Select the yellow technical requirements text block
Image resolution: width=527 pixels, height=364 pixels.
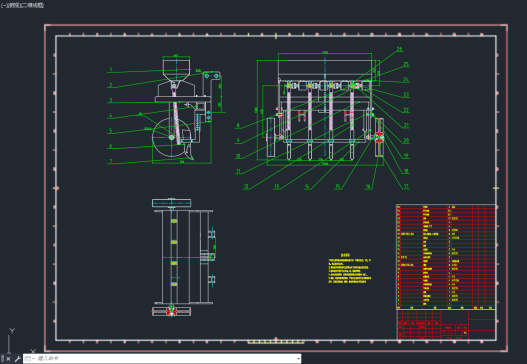350,269
